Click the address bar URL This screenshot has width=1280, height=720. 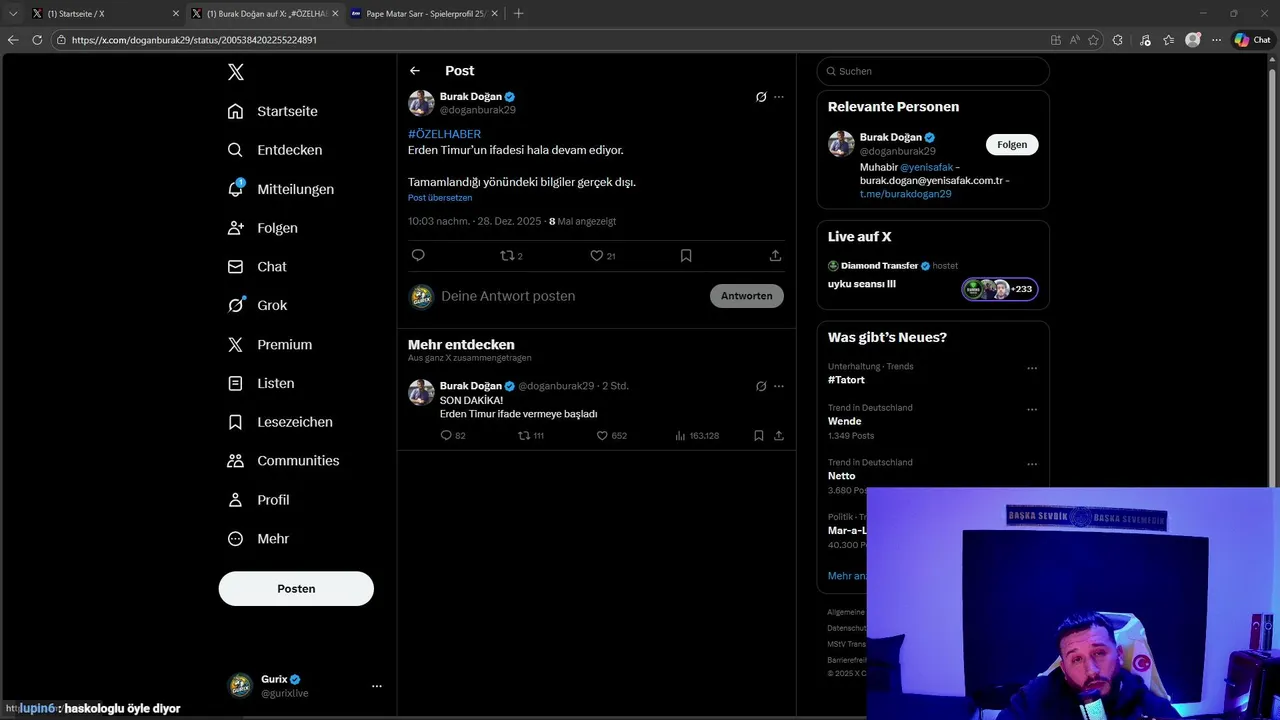pyautogui.click(x=194, y=40)
